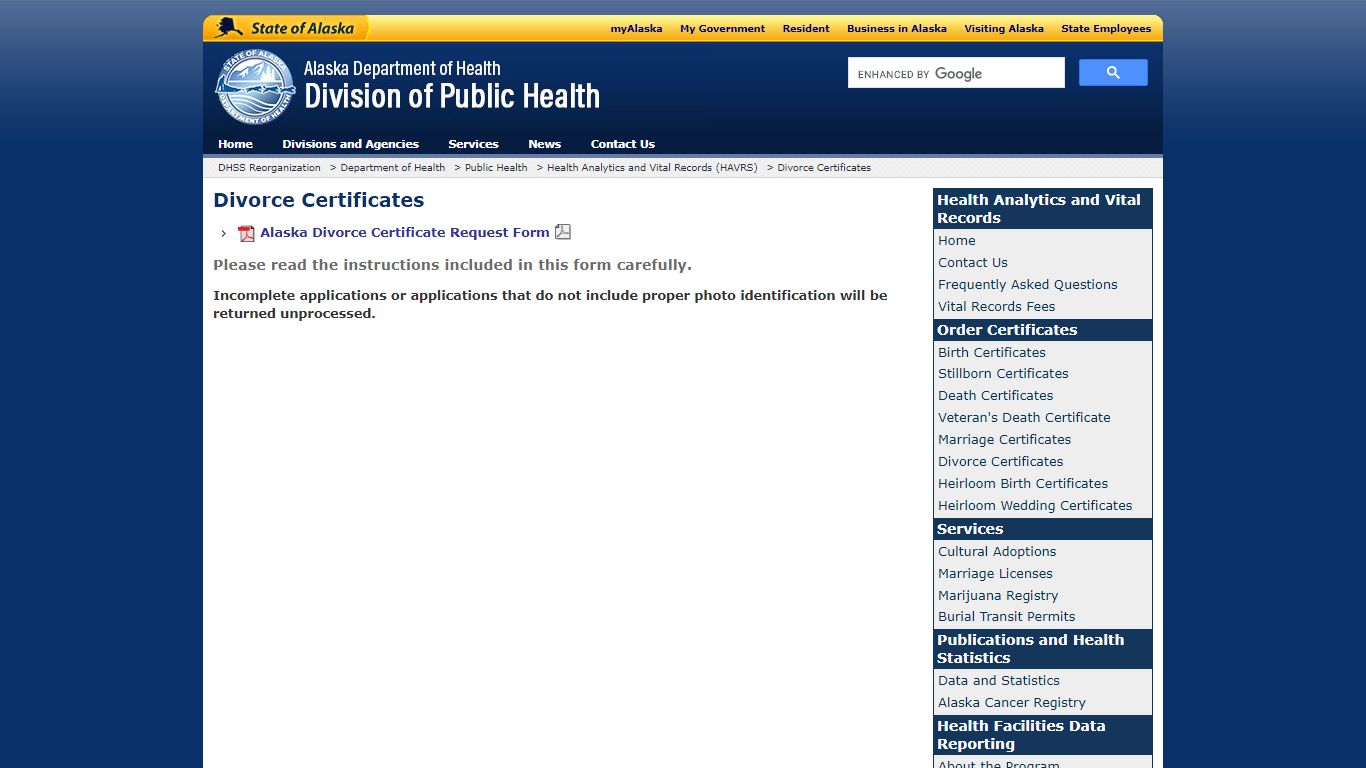Open sidebar Home link

click(x=957, y=241)
